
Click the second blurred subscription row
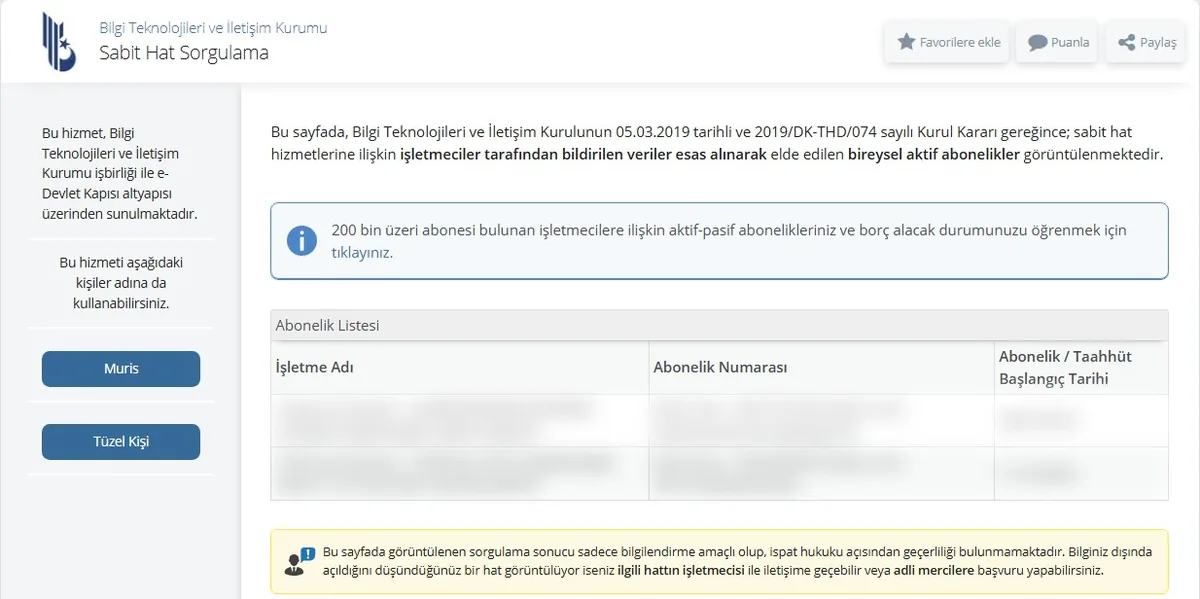tap(719, 474)
